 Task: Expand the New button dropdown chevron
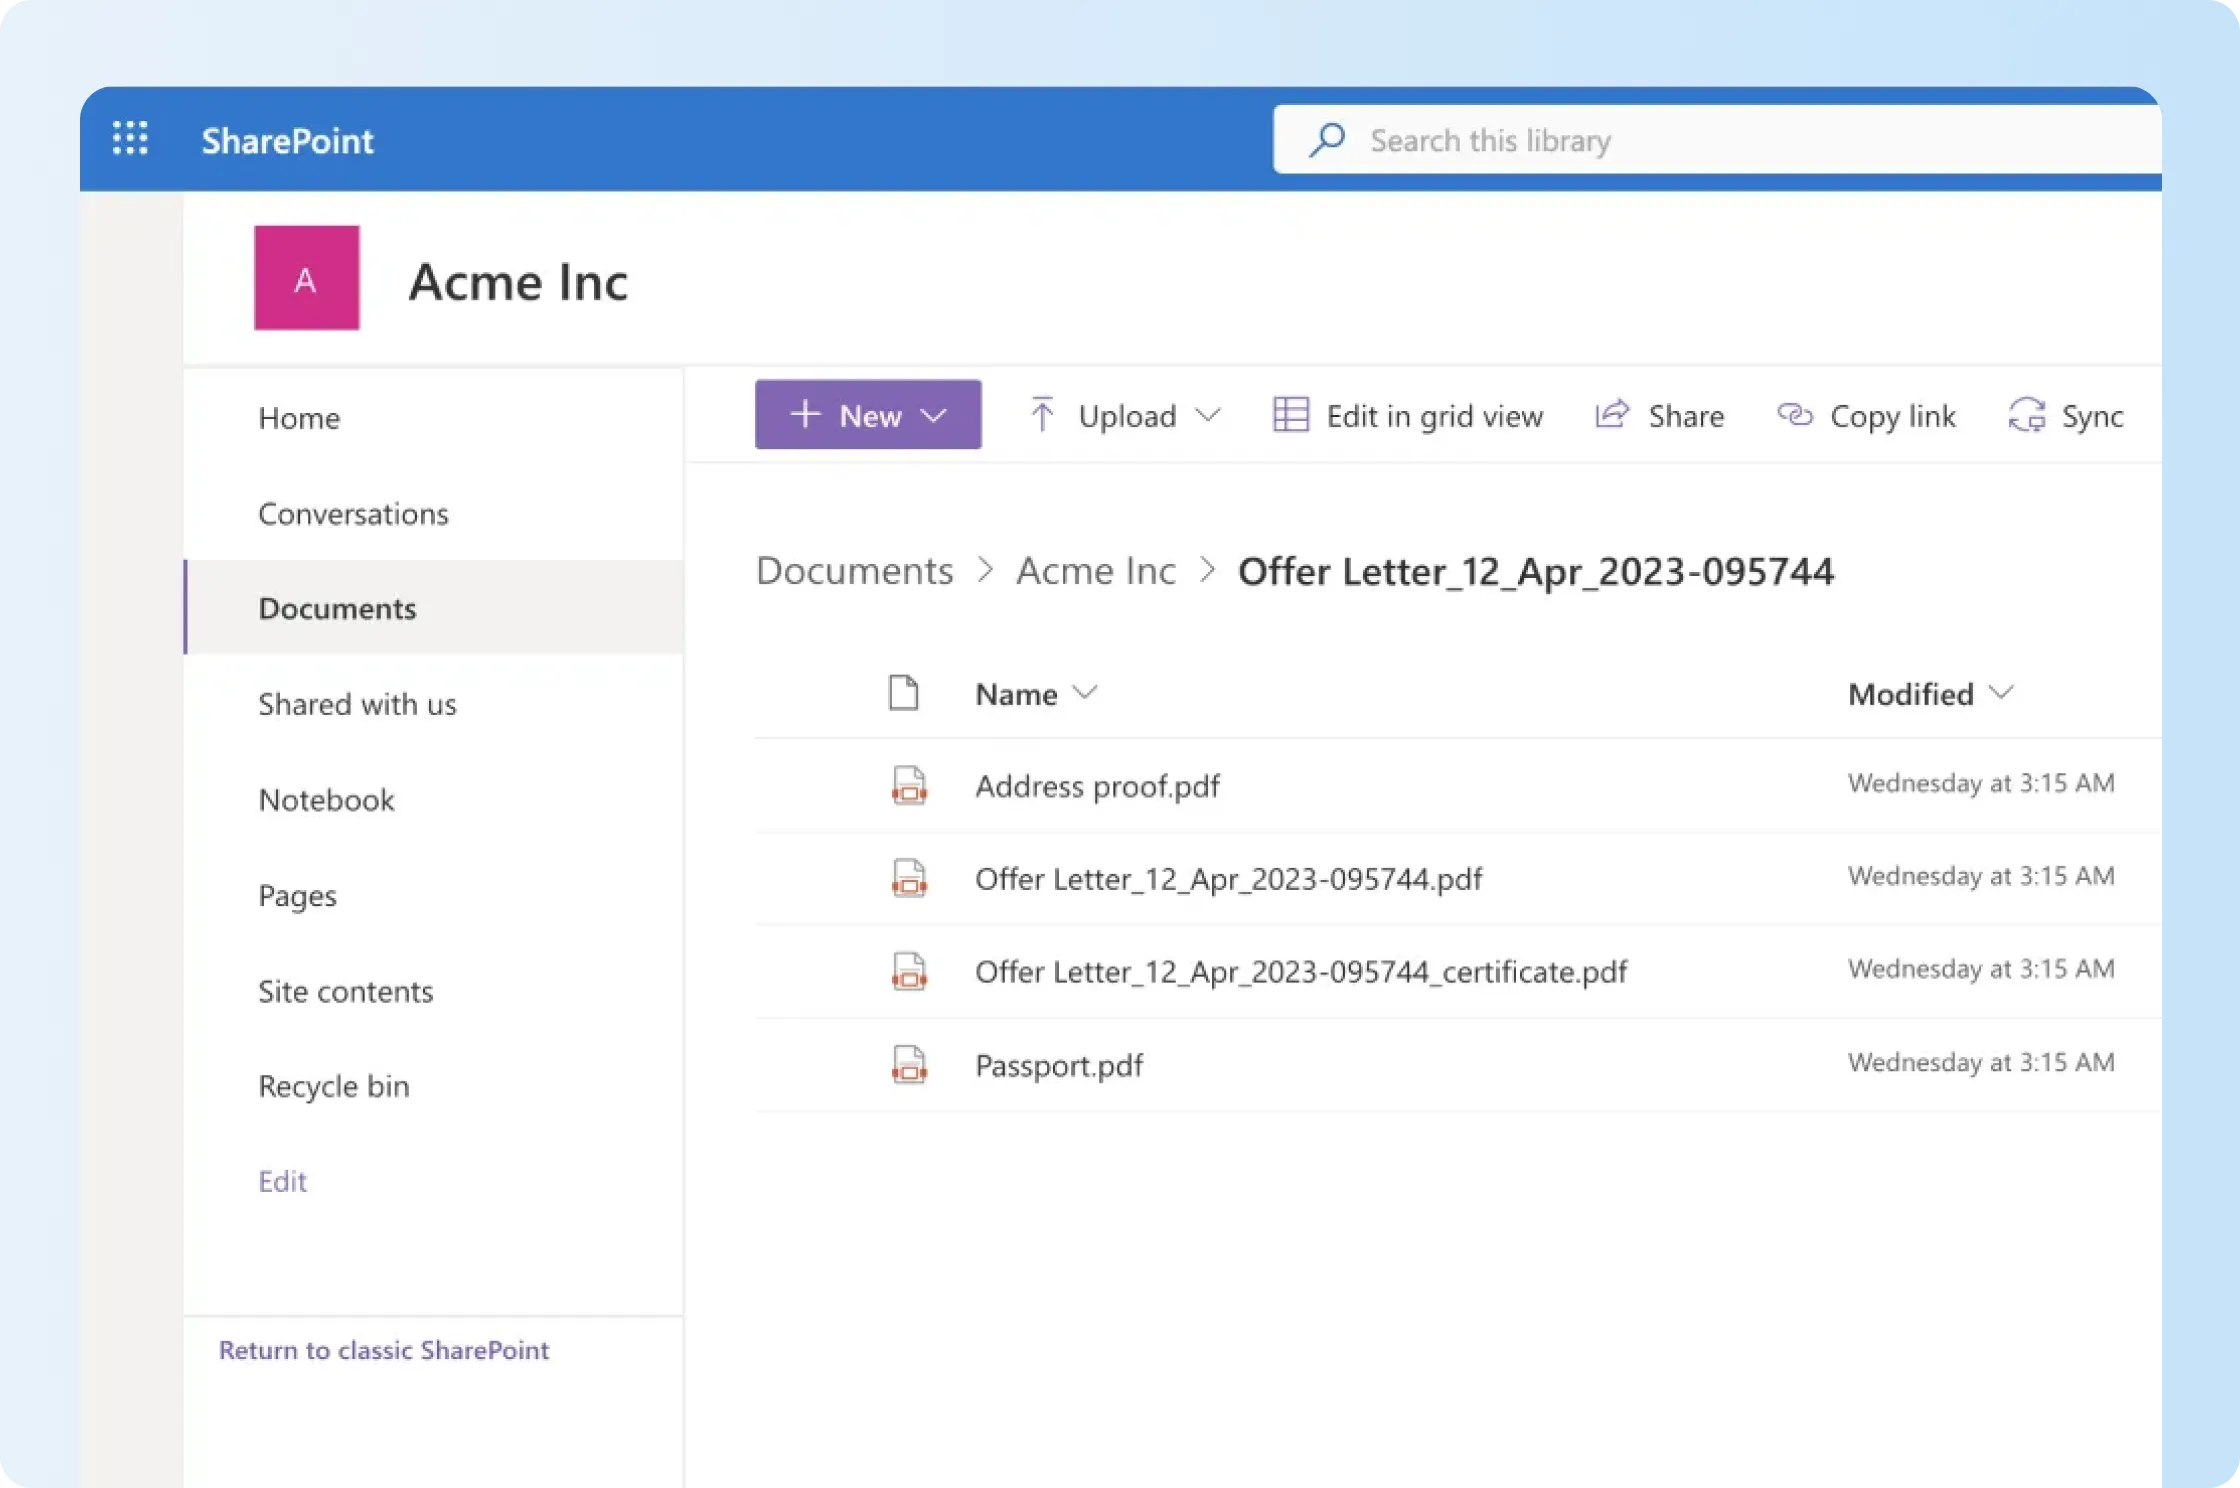(933, 415)
